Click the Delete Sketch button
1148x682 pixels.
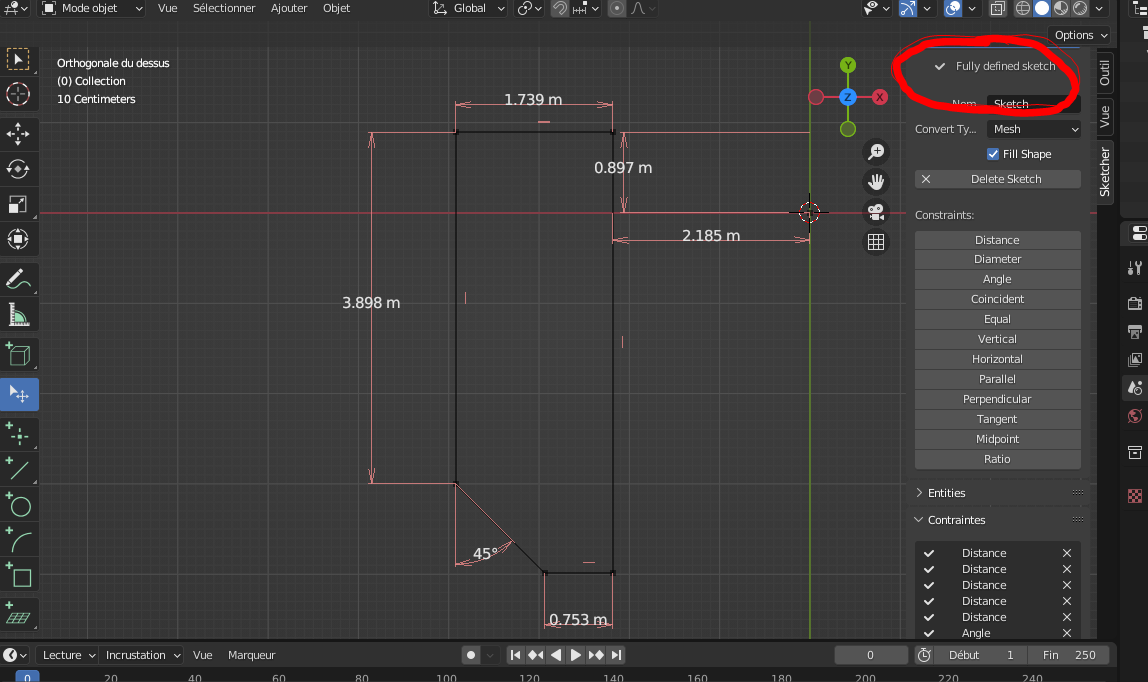tap(998, 179)
